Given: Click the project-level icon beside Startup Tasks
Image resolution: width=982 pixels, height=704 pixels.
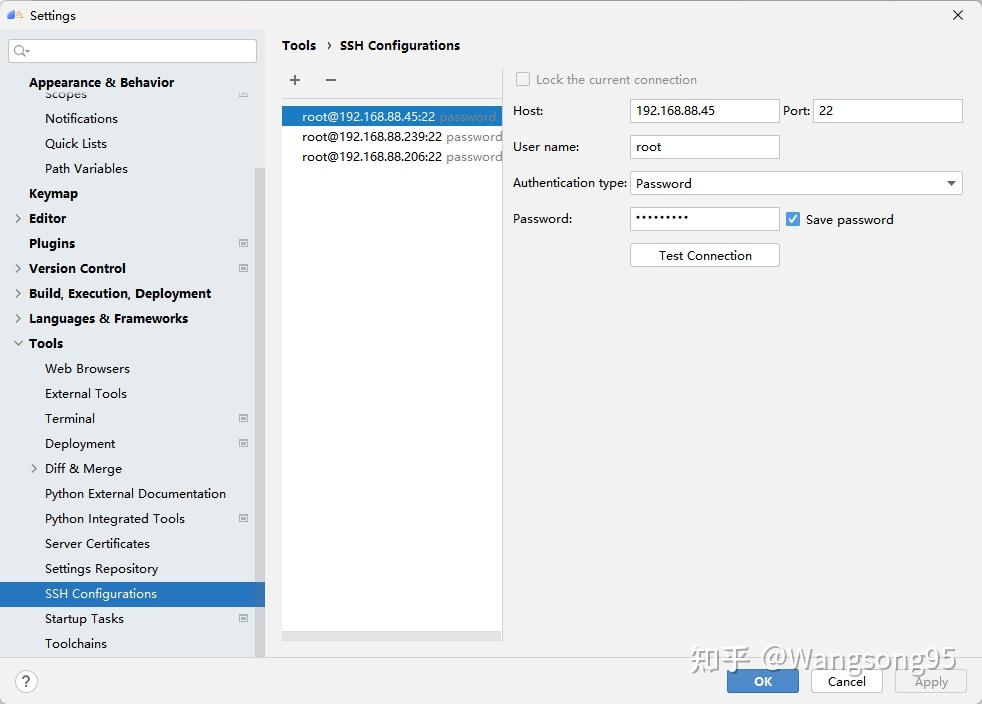Looking at the screenshot, I should point(243,618).
